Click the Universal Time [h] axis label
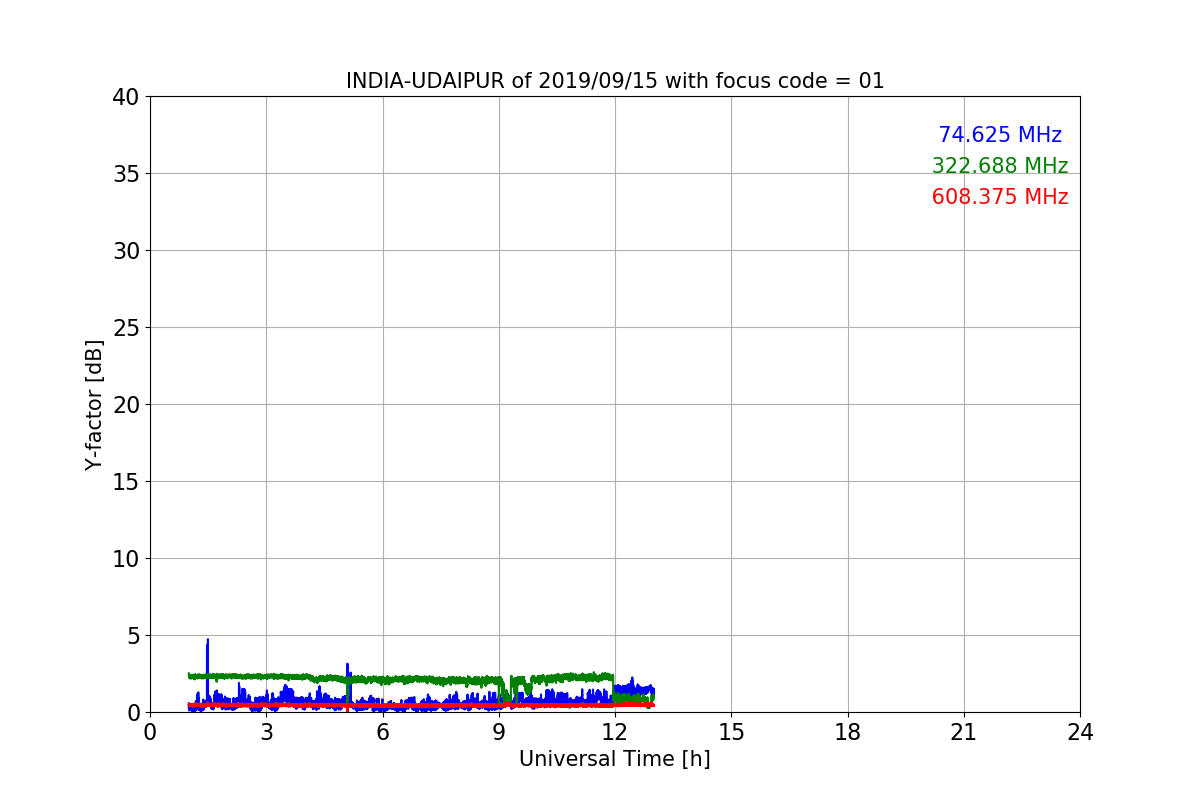 [614, 759]
